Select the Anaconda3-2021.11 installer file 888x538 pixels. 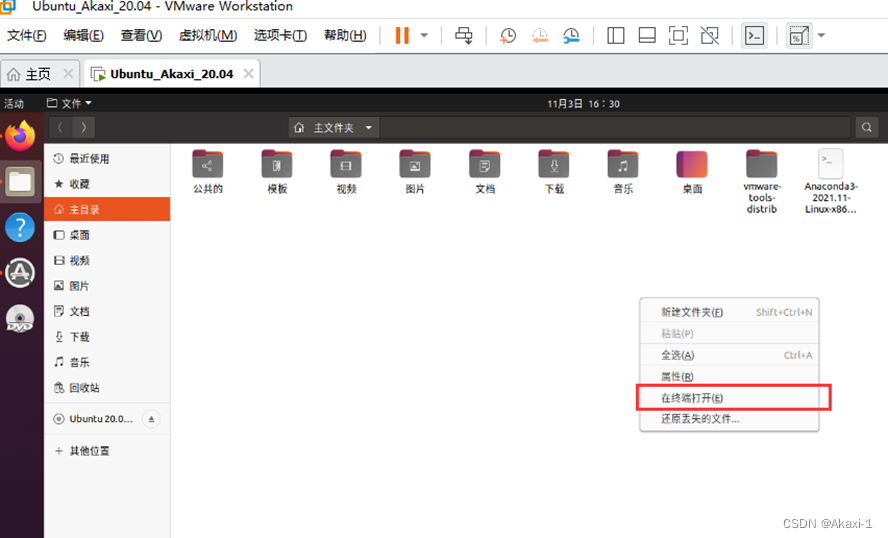click(x=831, y=181)
